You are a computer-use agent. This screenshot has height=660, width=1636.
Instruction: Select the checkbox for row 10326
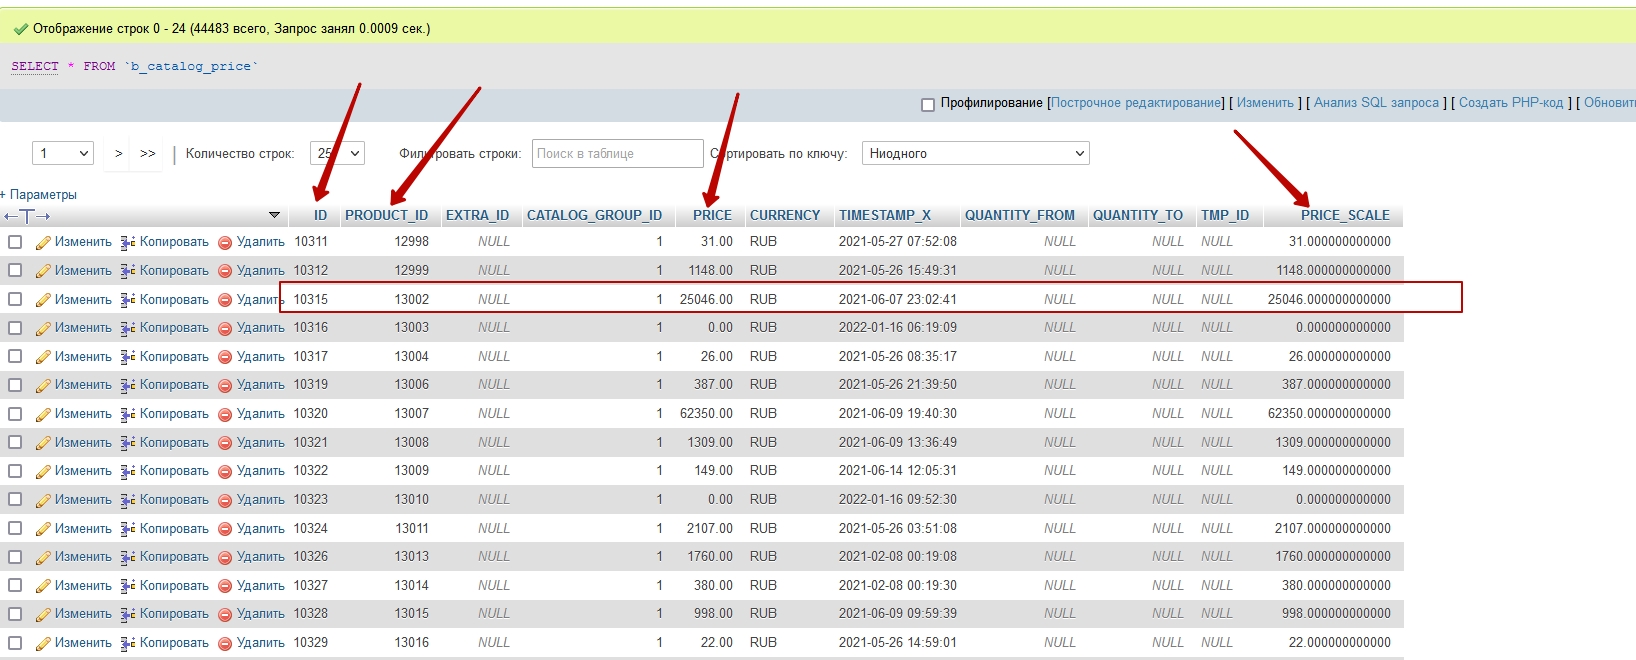(15, 557)
